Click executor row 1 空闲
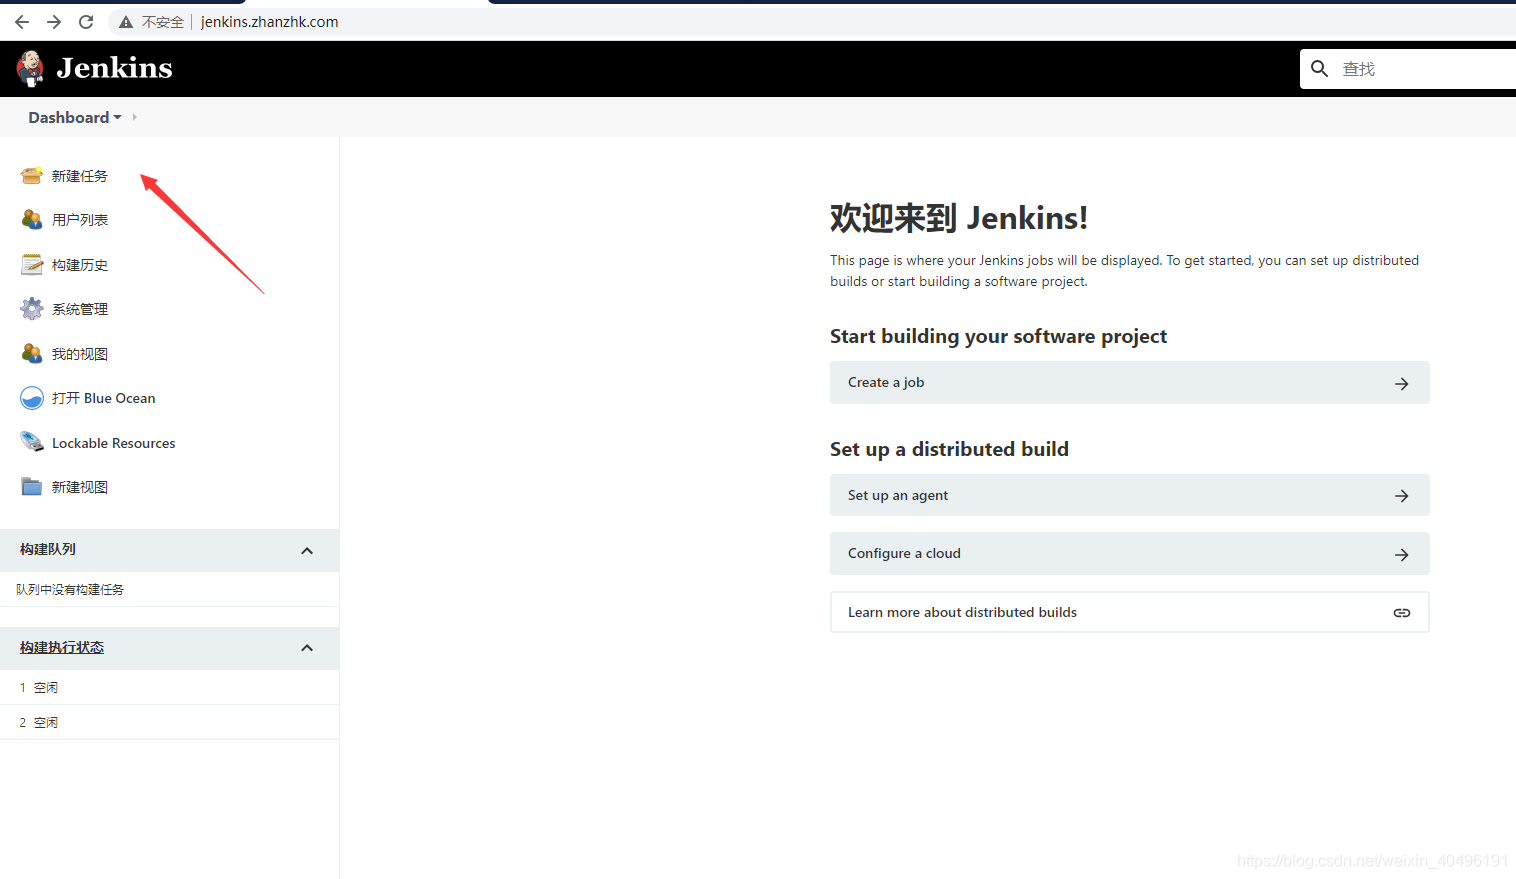 coord(169,688)
